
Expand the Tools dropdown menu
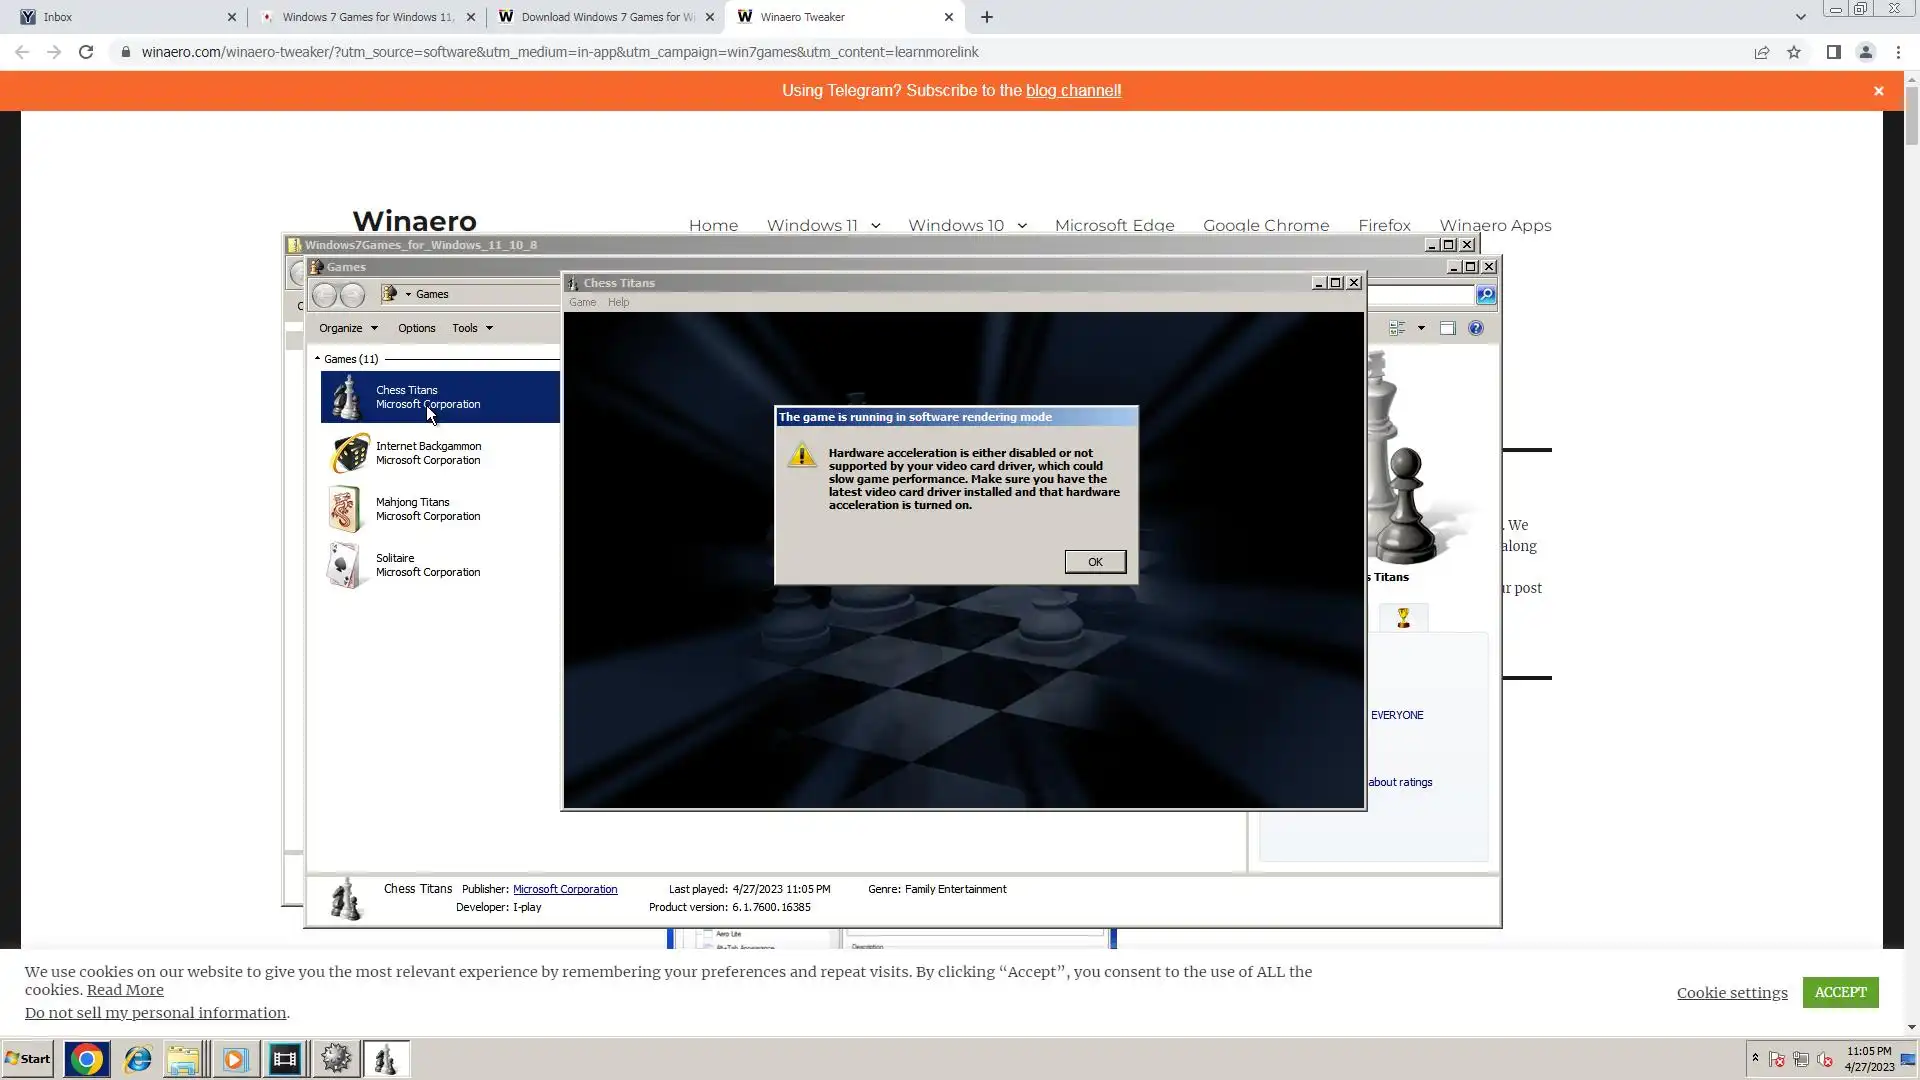pyautogui.click(x=472, y=328)
